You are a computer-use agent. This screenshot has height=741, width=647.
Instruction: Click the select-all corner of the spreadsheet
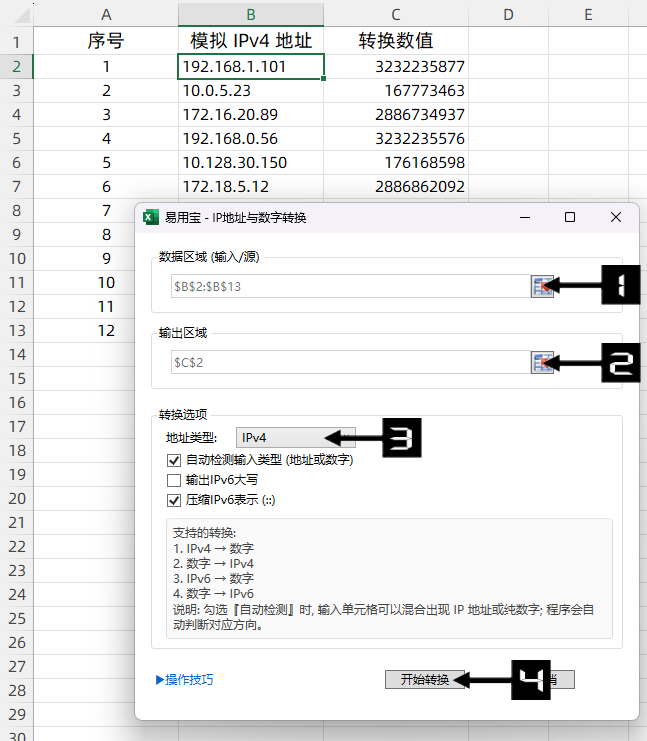coord(16,14)
